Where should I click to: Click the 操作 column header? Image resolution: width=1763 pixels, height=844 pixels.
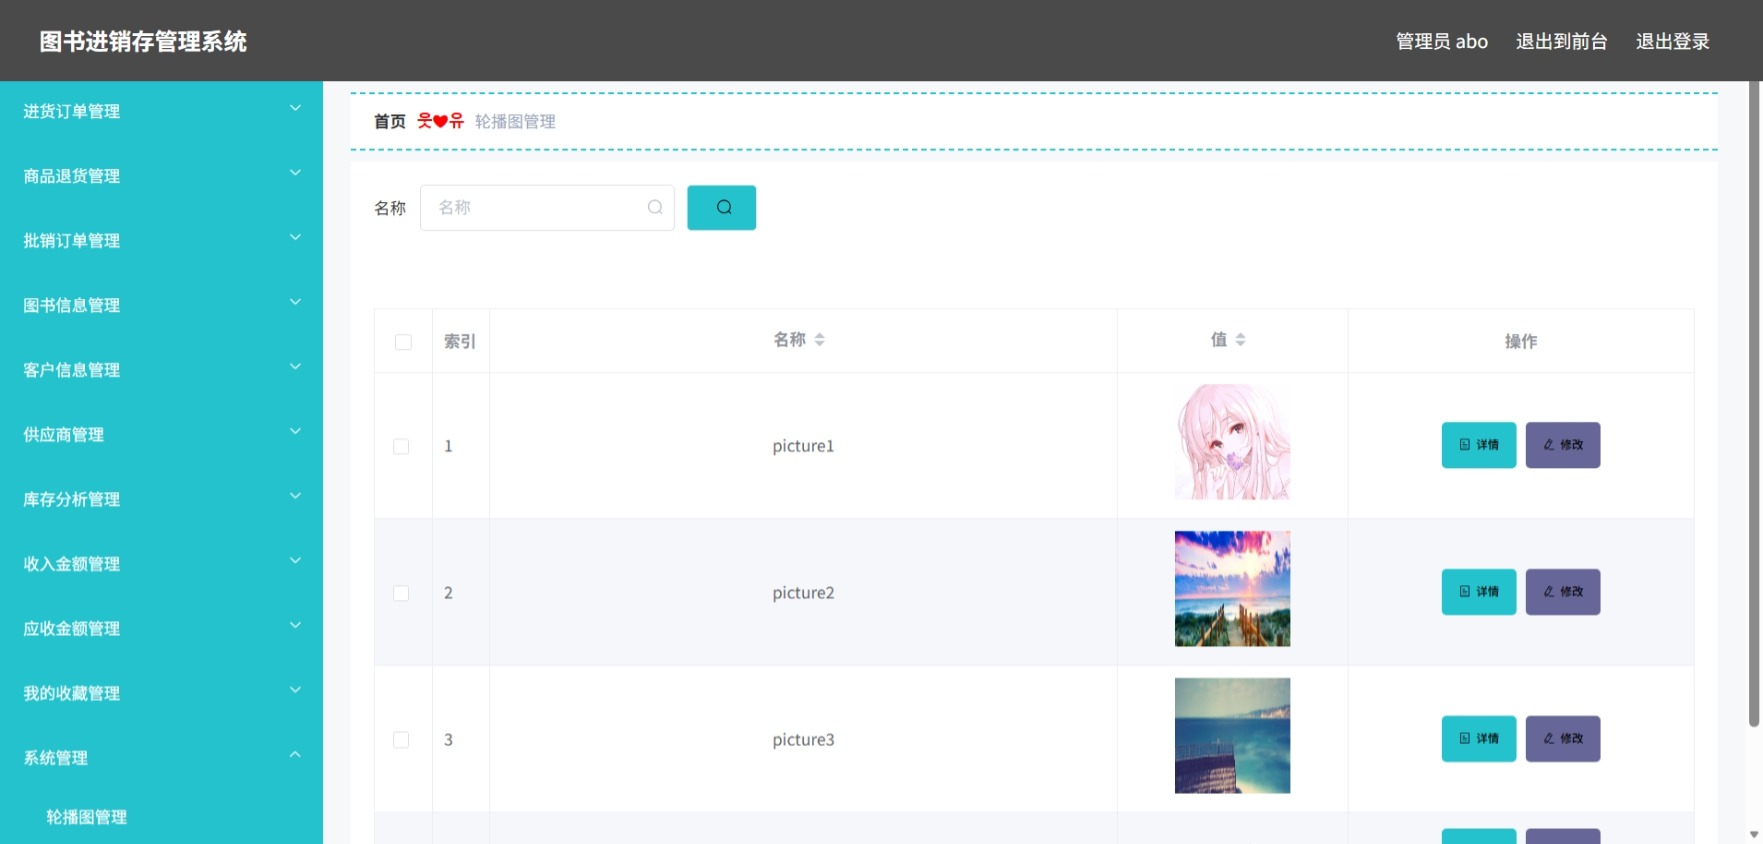1521,341
